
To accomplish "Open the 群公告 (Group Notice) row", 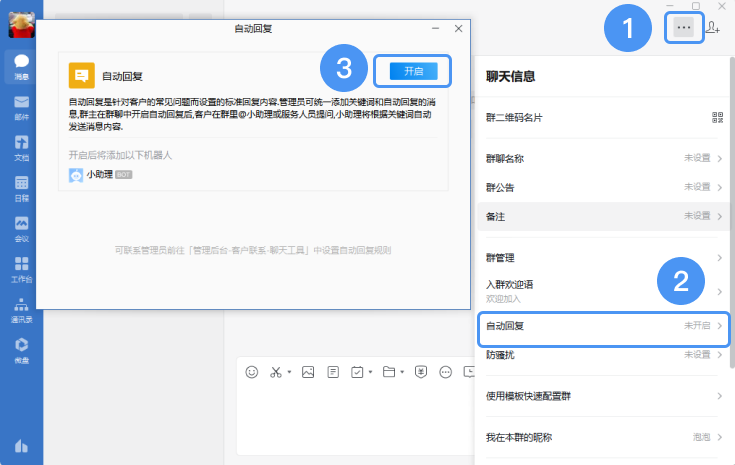I will click(x=603, y=186).
